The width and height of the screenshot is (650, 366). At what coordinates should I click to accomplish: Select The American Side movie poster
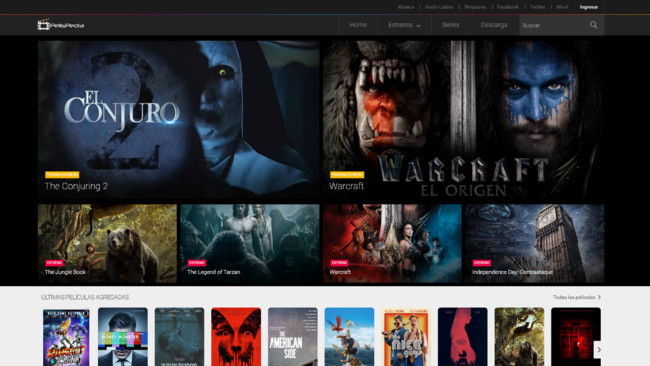292,337
